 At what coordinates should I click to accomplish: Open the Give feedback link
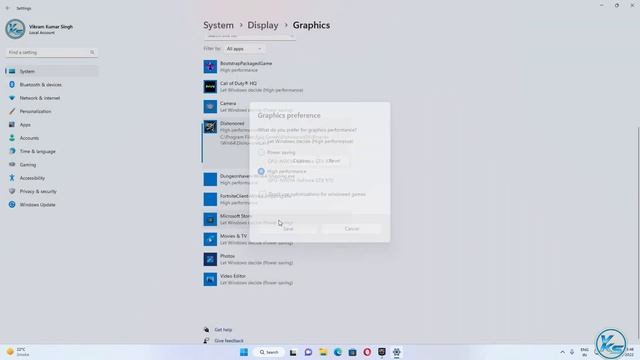(x=229, y=341)
